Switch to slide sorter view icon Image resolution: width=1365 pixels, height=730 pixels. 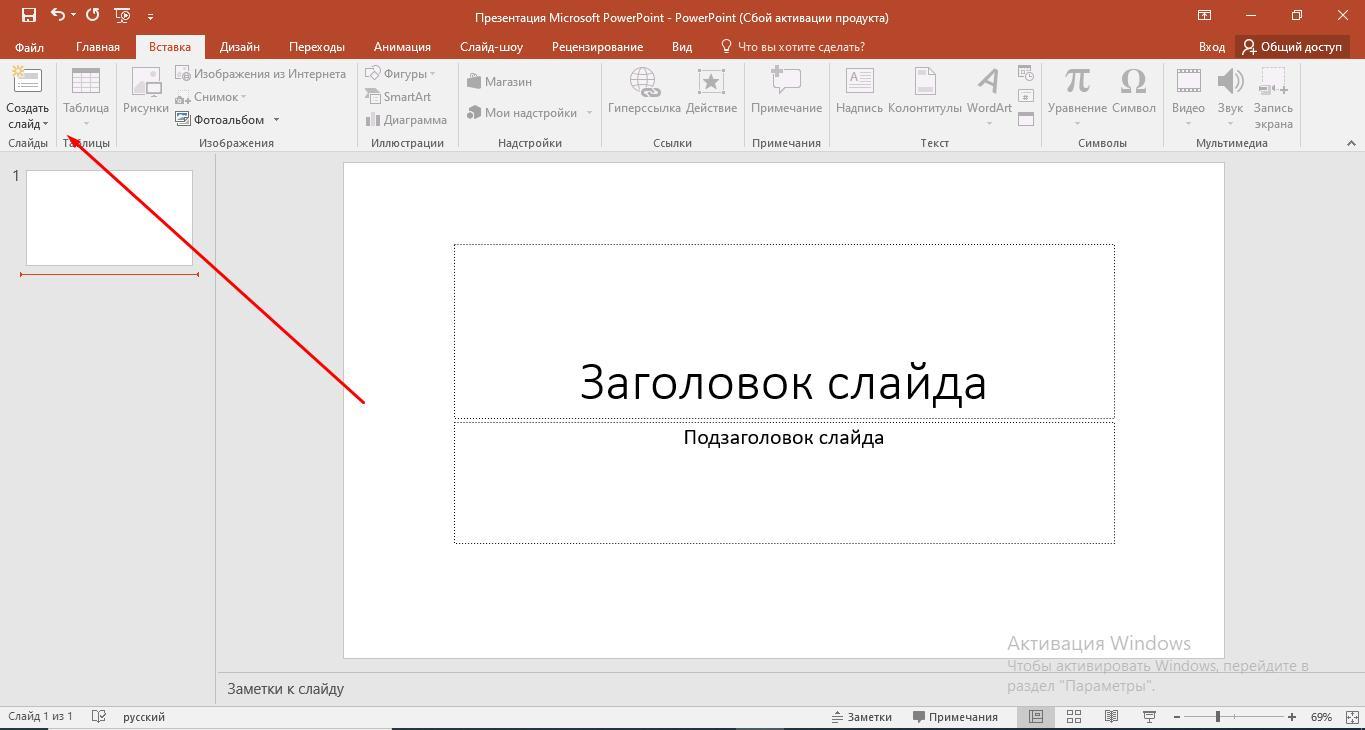[x=1073, y=716]
